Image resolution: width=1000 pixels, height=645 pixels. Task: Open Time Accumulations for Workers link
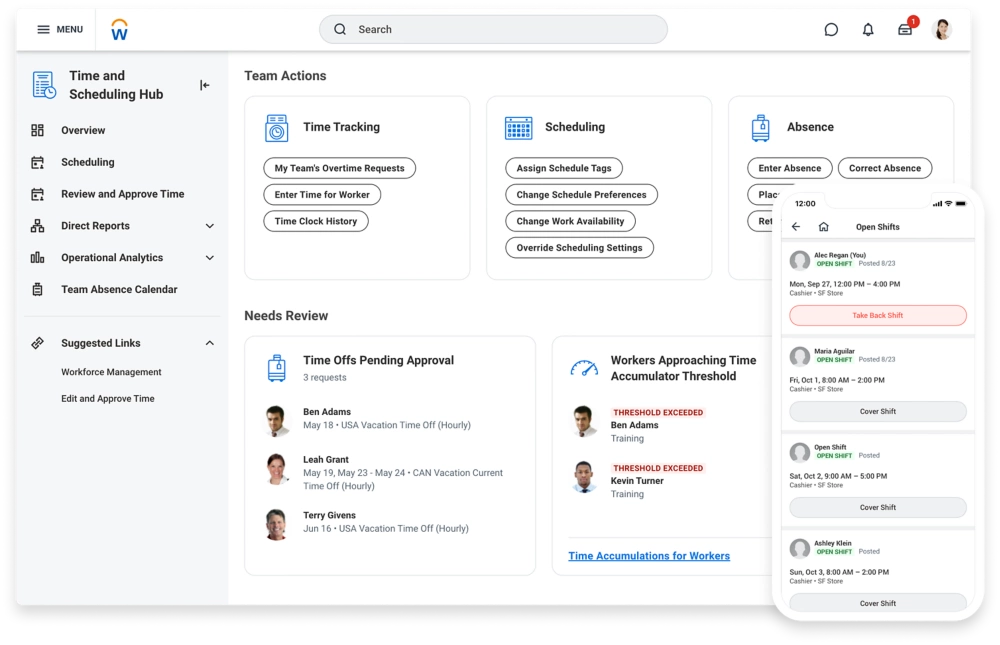click(x=648, y=556)
